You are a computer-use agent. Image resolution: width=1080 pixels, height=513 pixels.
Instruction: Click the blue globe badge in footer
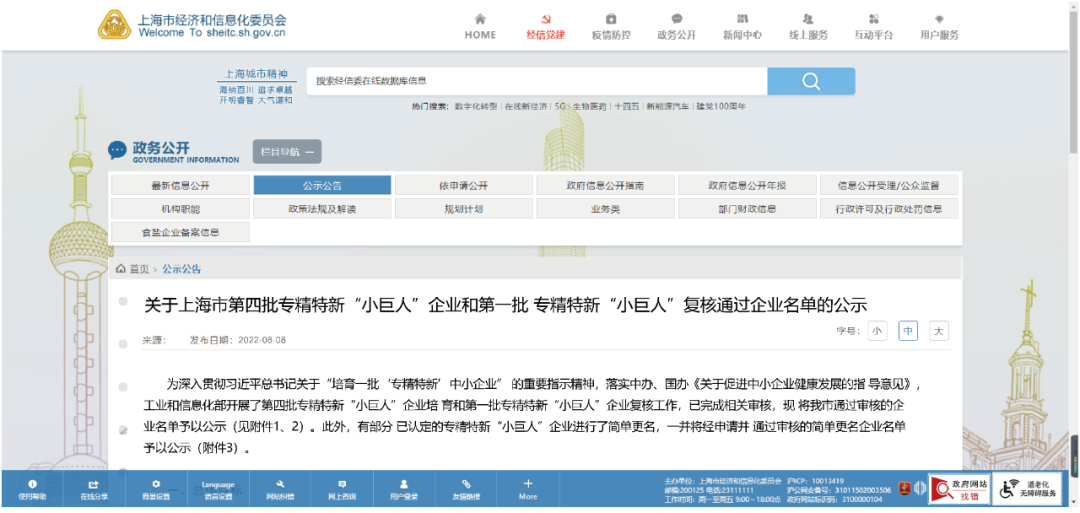[920, 489]
